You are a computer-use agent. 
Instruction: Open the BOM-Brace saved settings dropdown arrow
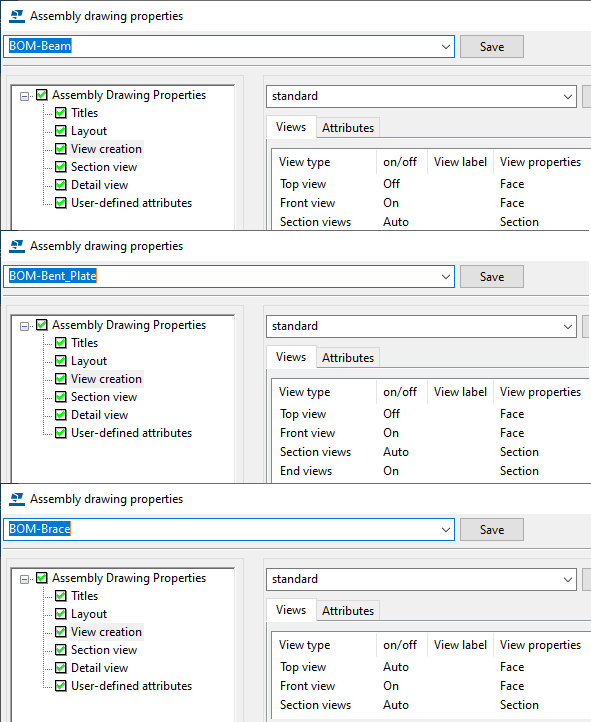coord(446,529)
